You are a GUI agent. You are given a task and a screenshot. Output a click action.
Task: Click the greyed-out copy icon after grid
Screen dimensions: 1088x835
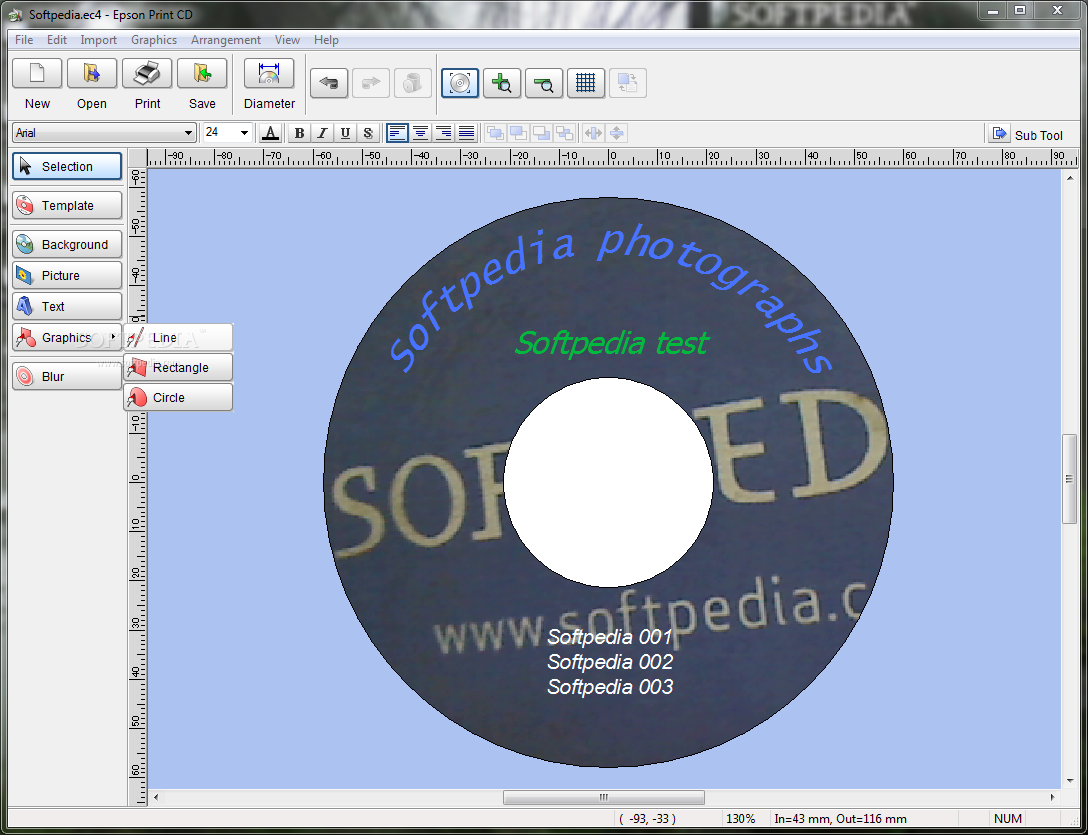point(628,83)
